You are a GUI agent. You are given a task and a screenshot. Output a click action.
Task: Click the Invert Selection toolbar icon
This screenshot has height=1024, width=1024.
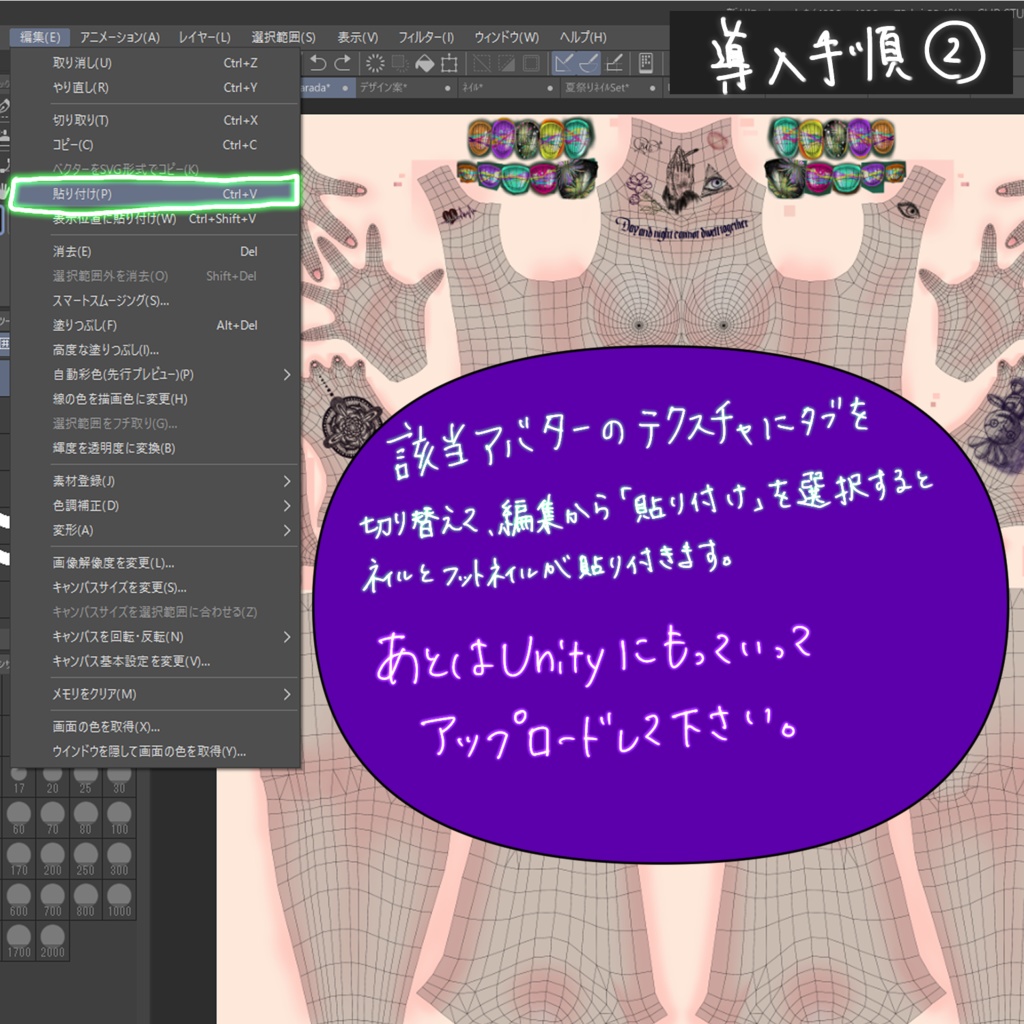tap(505, 62)
